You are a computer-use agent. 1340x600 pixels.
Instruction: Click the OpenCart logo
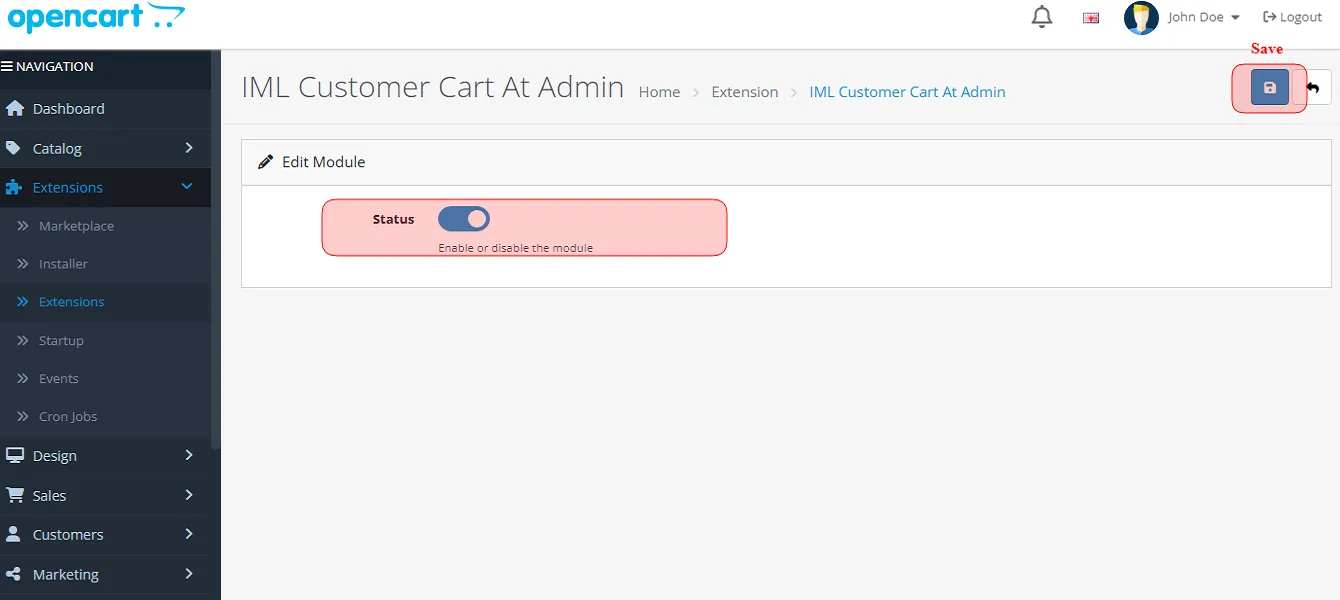(x=97, y=17)
